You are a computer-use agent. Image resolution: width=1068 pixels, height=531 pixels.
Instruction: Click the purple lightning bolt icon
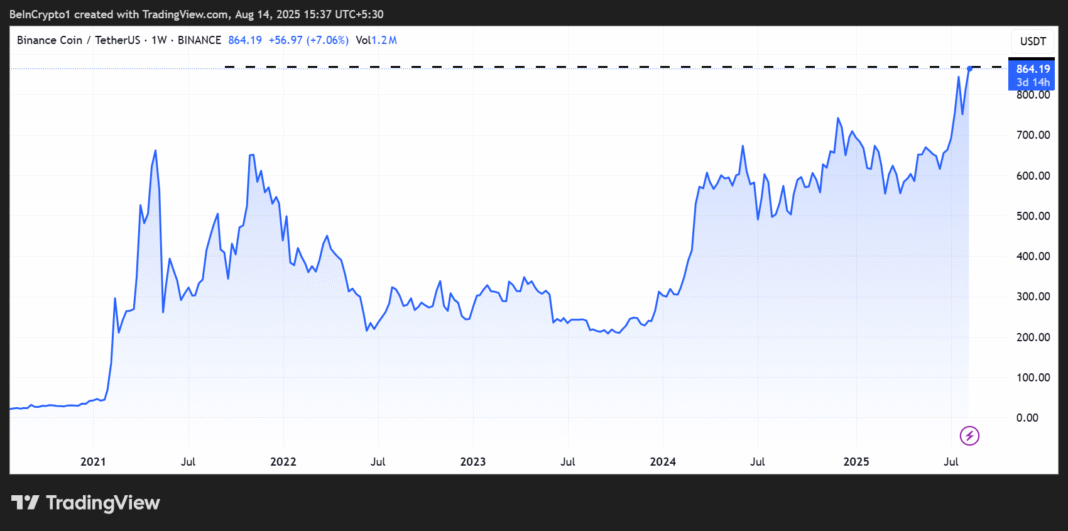point(969,435)
